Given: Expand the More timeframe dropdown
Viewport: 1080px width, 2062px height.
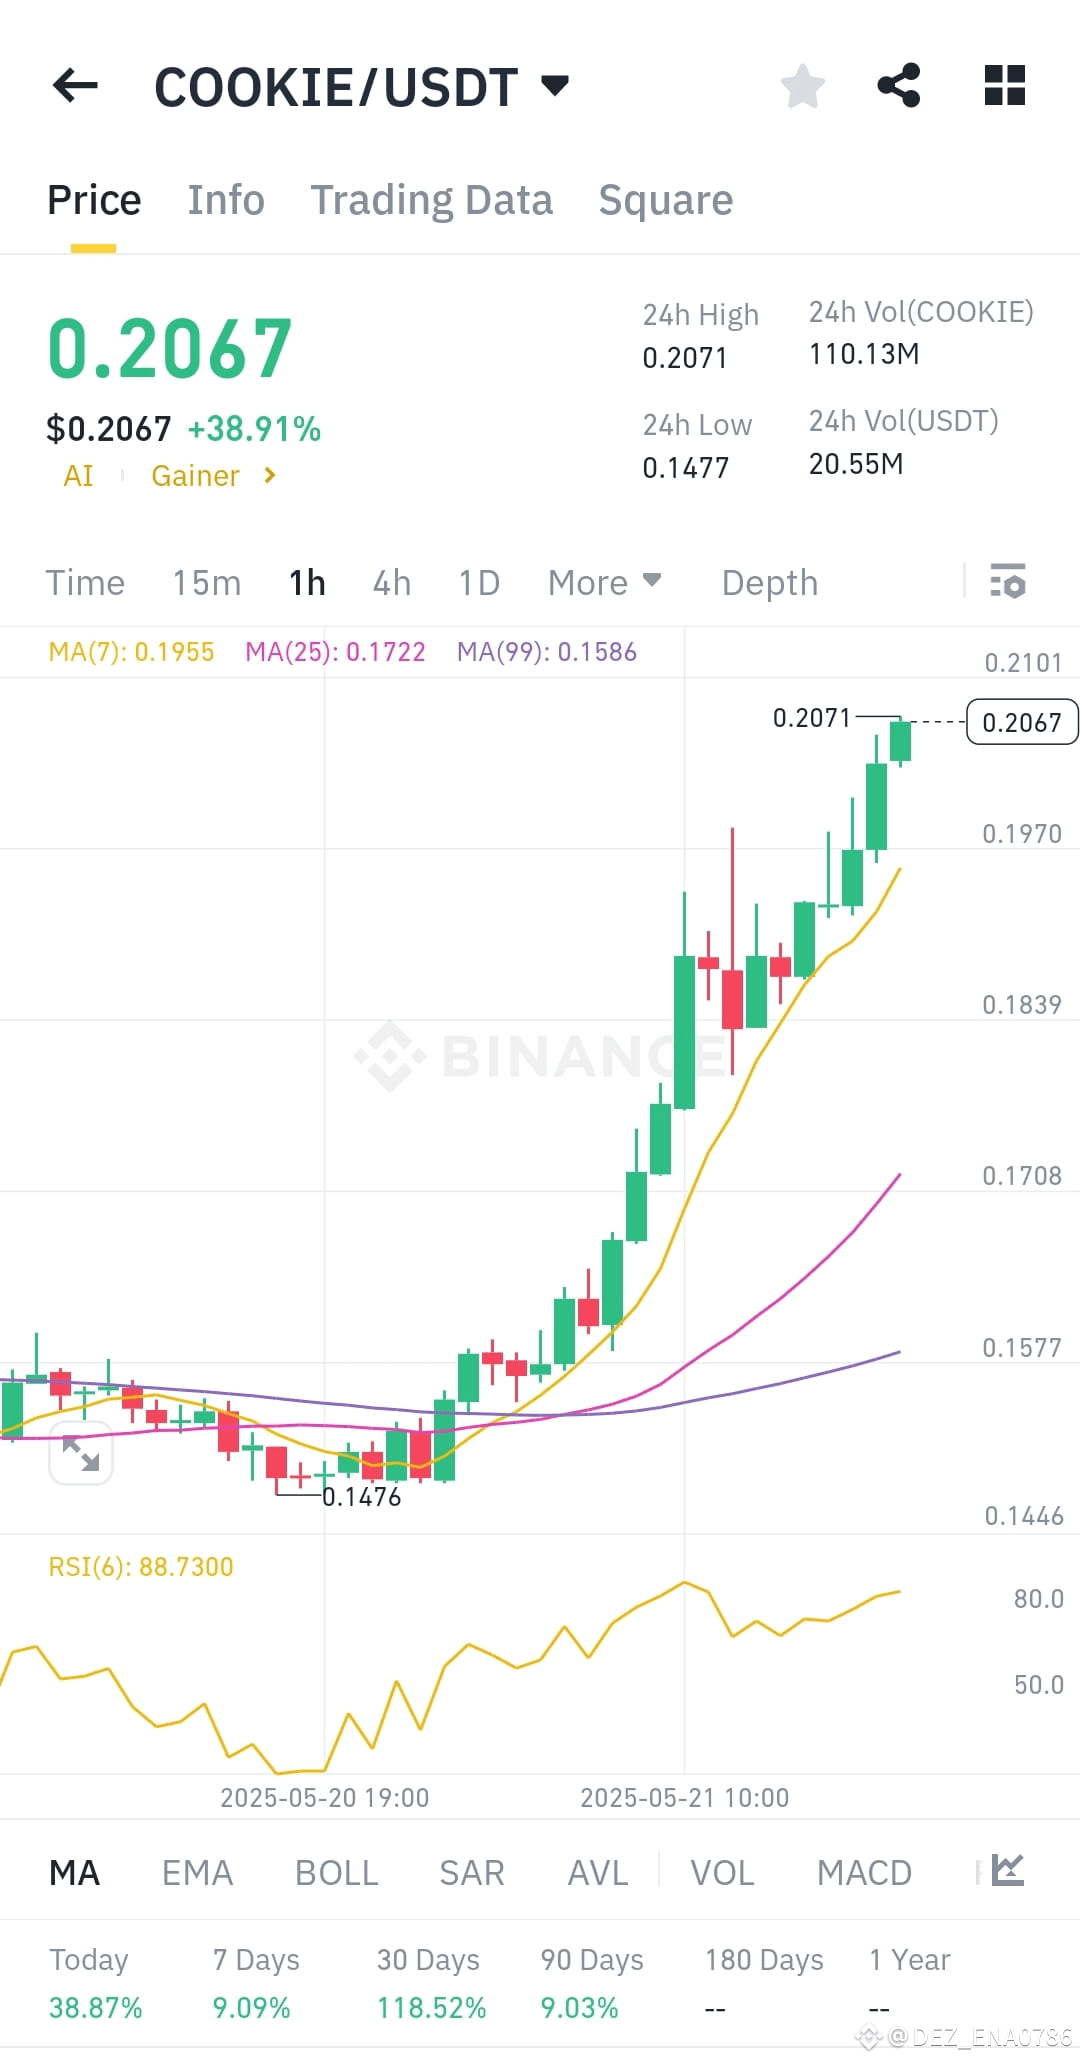Looking at the screenshot, I should click(604, 582).
